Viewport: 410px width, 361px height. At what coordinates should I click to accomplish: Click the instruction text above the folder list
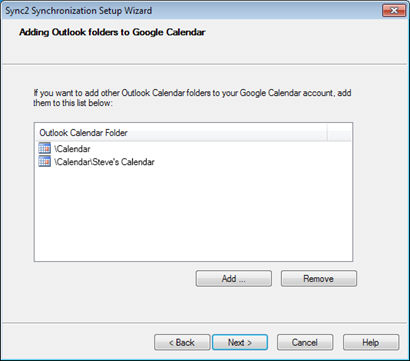pyautogui.click(x=192, y=98)
